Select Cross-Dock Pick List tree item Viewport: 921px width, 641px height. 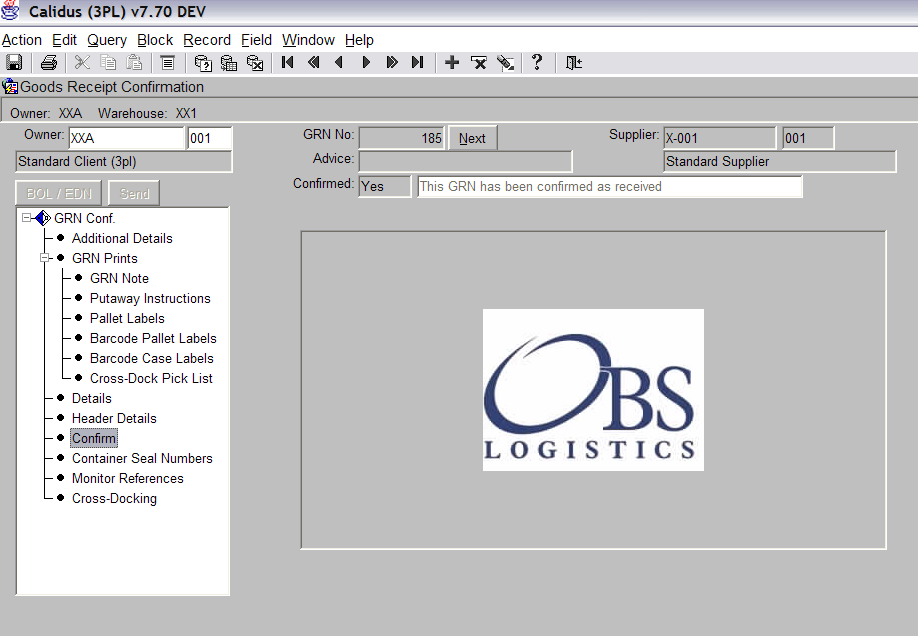click(151, 378)
